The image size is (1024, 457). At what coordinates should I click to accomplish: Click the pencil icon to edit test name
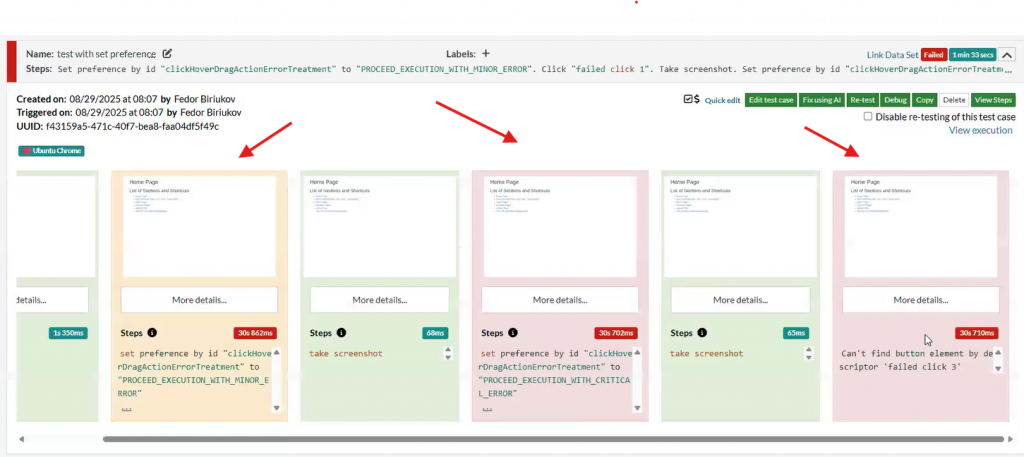coord(168,54)
